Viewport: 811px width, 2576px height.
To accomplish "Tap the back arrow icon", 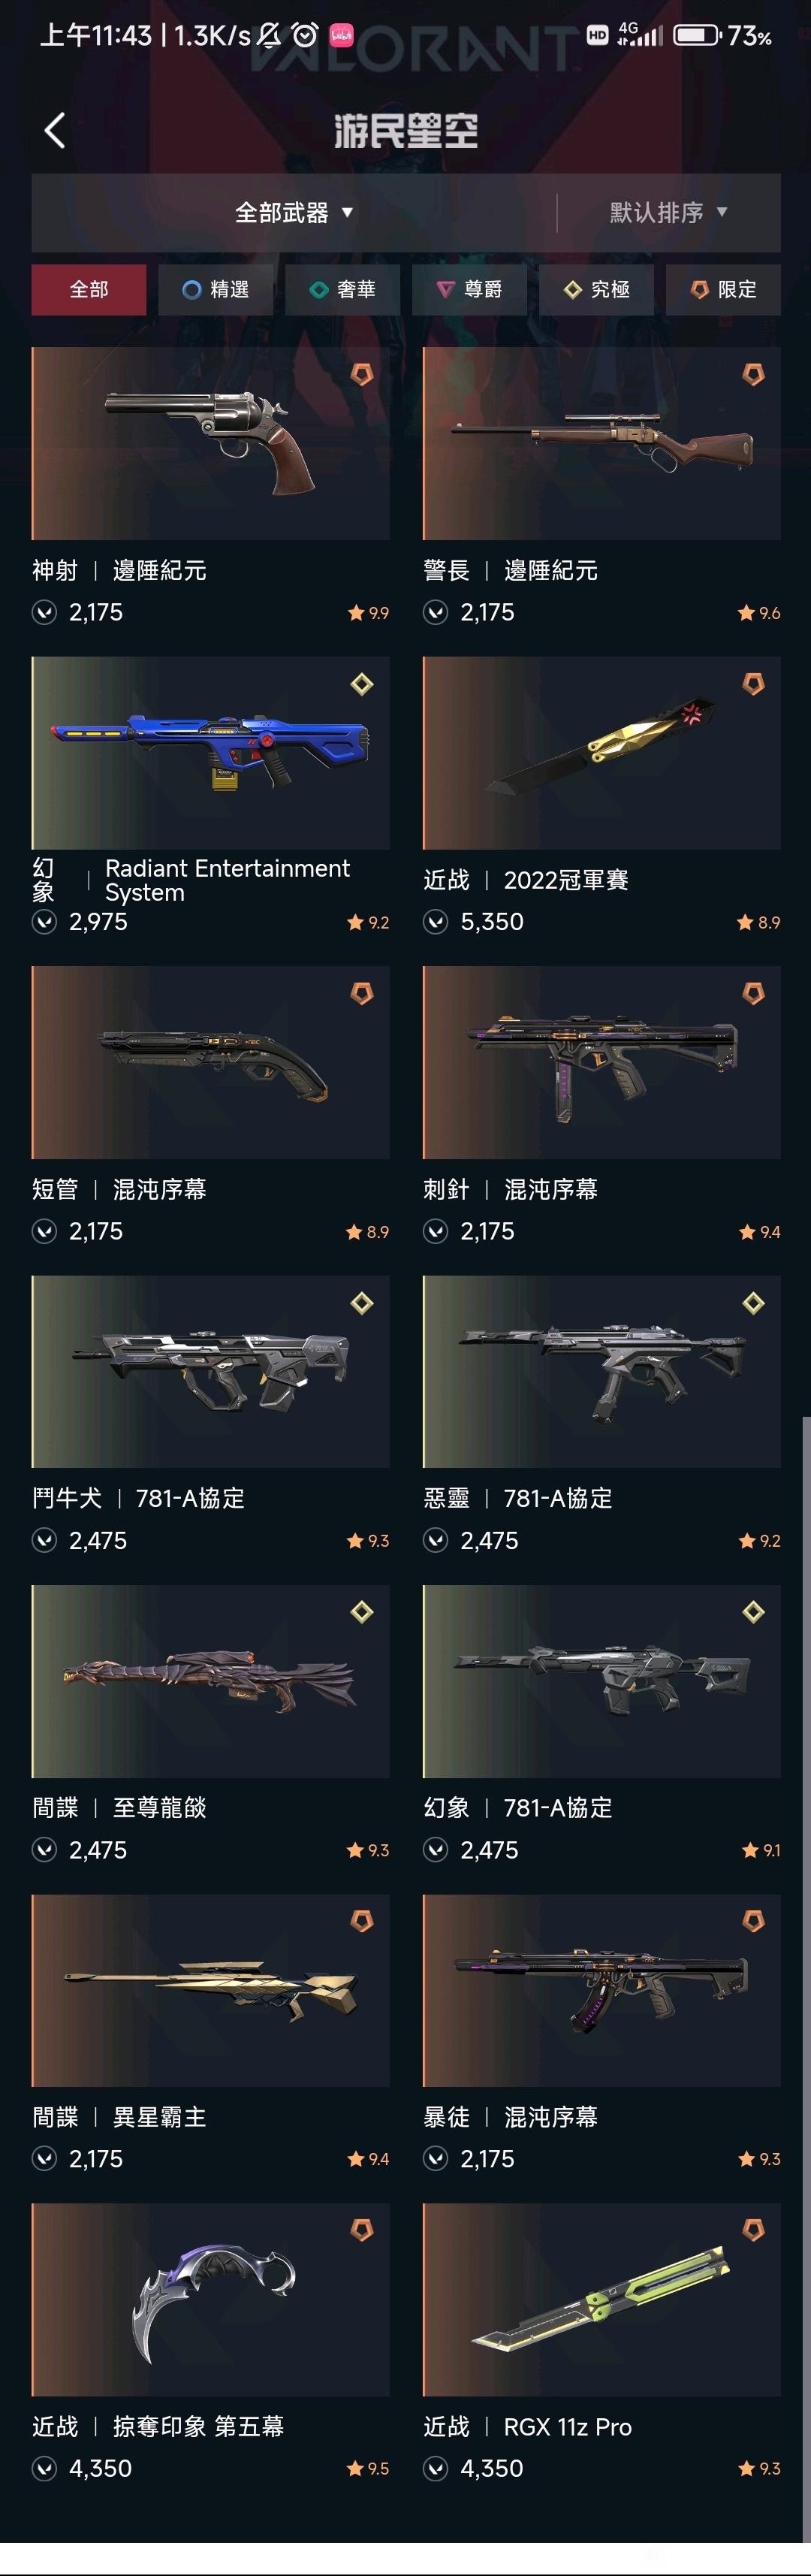I will tap(55, 130).
